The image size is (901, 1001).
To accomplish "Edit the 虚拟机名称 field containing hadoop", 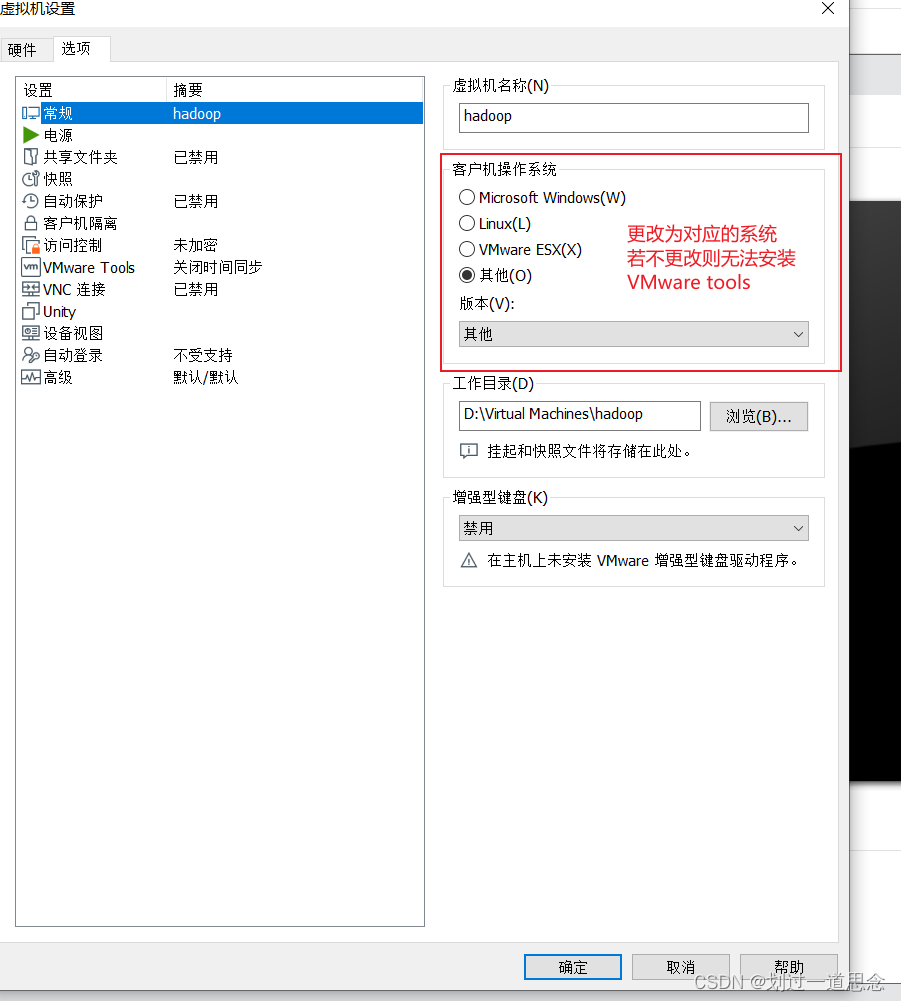I will 633,117.
